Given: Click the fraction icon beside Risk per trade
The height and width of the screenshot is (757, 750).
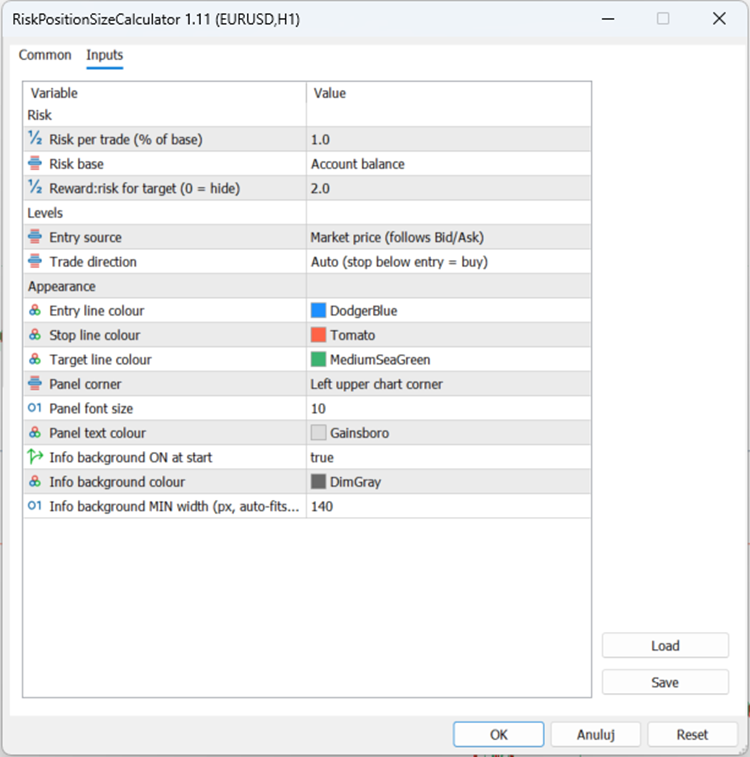Looking at the screenshot, I should pyautogui.click(x=35, y=139).
